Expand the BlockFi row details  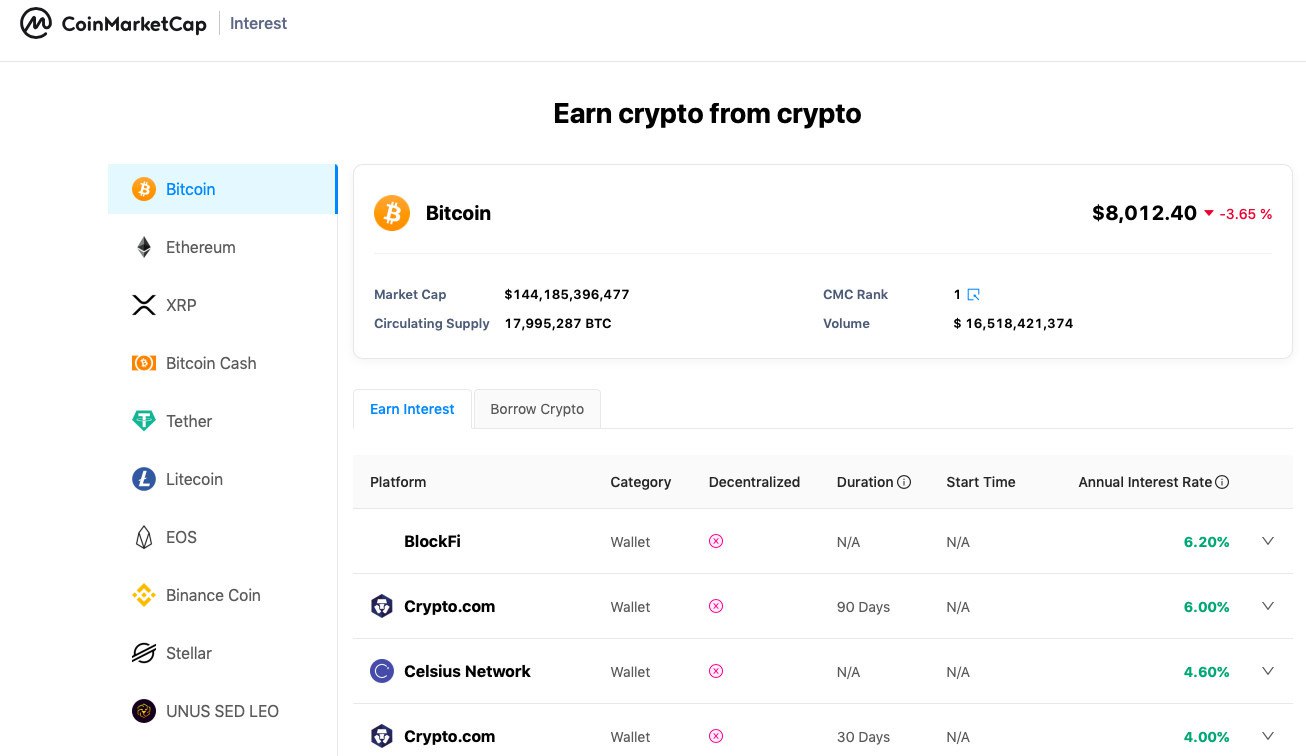[1268, 541]
